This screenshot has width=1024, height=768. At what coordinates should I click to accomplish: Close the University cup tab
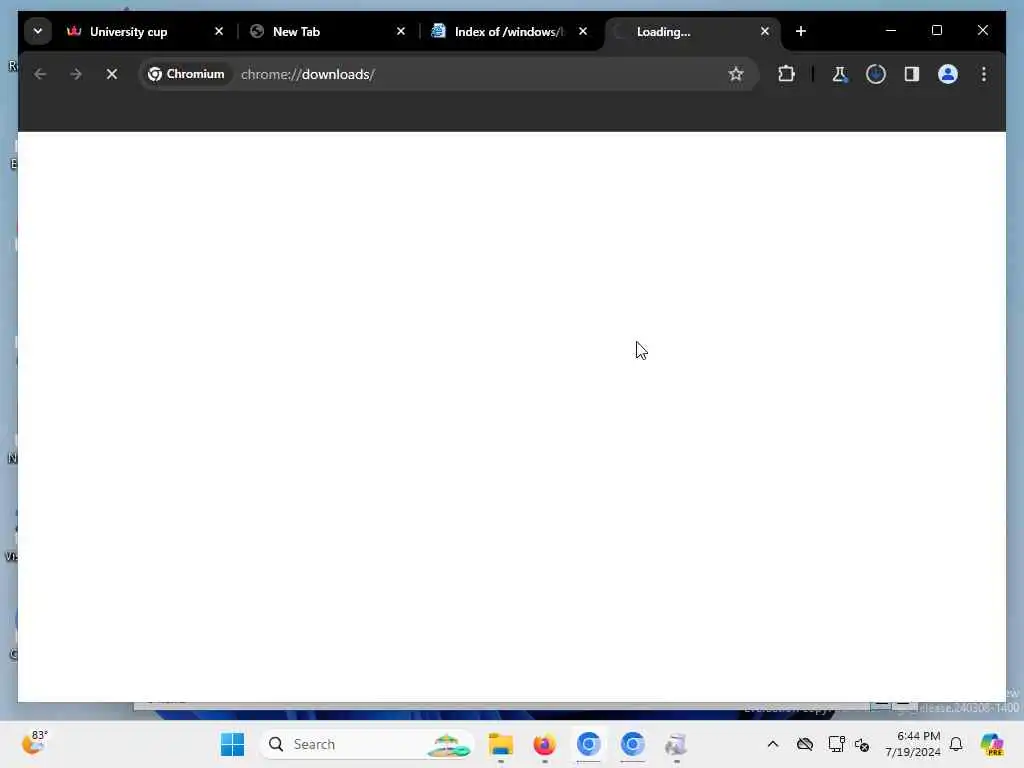tap(219, 31)
